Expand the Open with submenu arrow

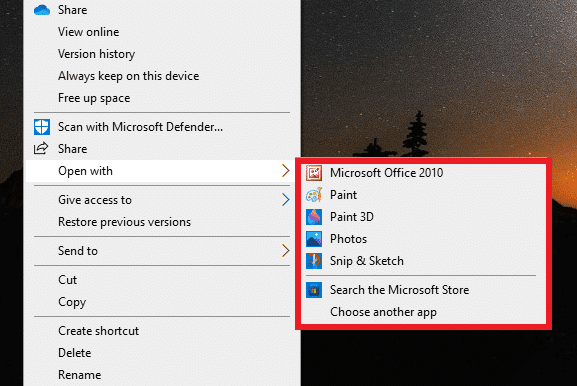click(x=286, y=171)
